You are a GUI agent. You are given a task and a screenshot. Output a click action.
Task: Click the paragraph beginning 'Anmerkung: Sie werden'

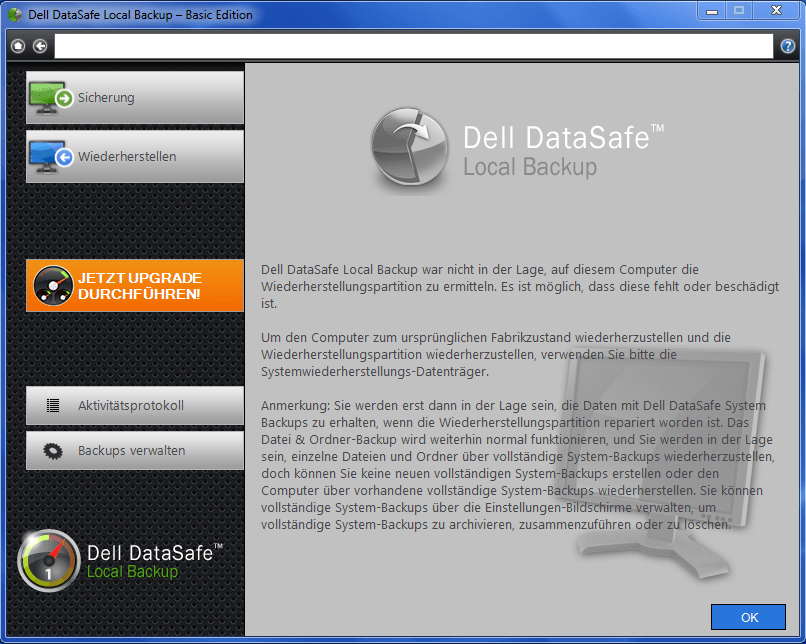518,465
